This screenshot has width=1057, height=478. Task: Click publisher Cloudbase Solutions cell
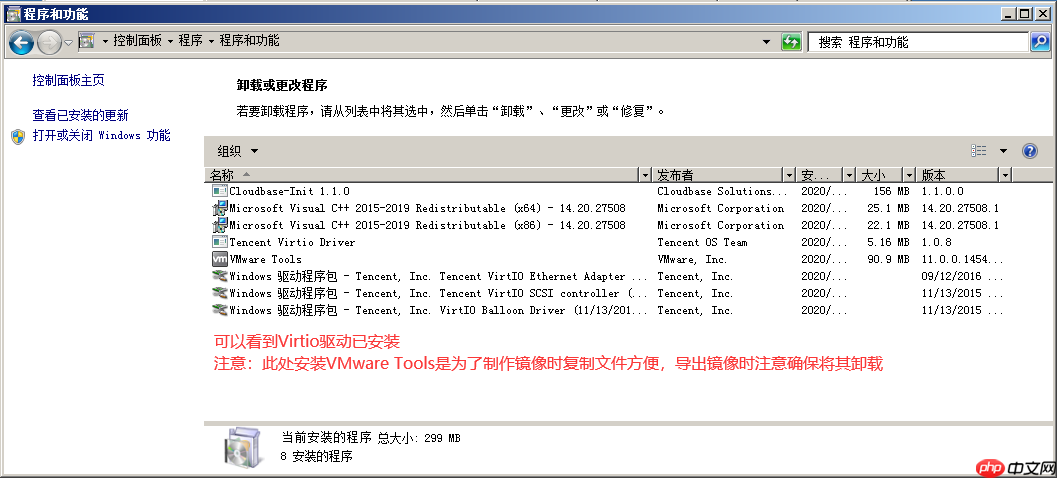coord(723,191)
